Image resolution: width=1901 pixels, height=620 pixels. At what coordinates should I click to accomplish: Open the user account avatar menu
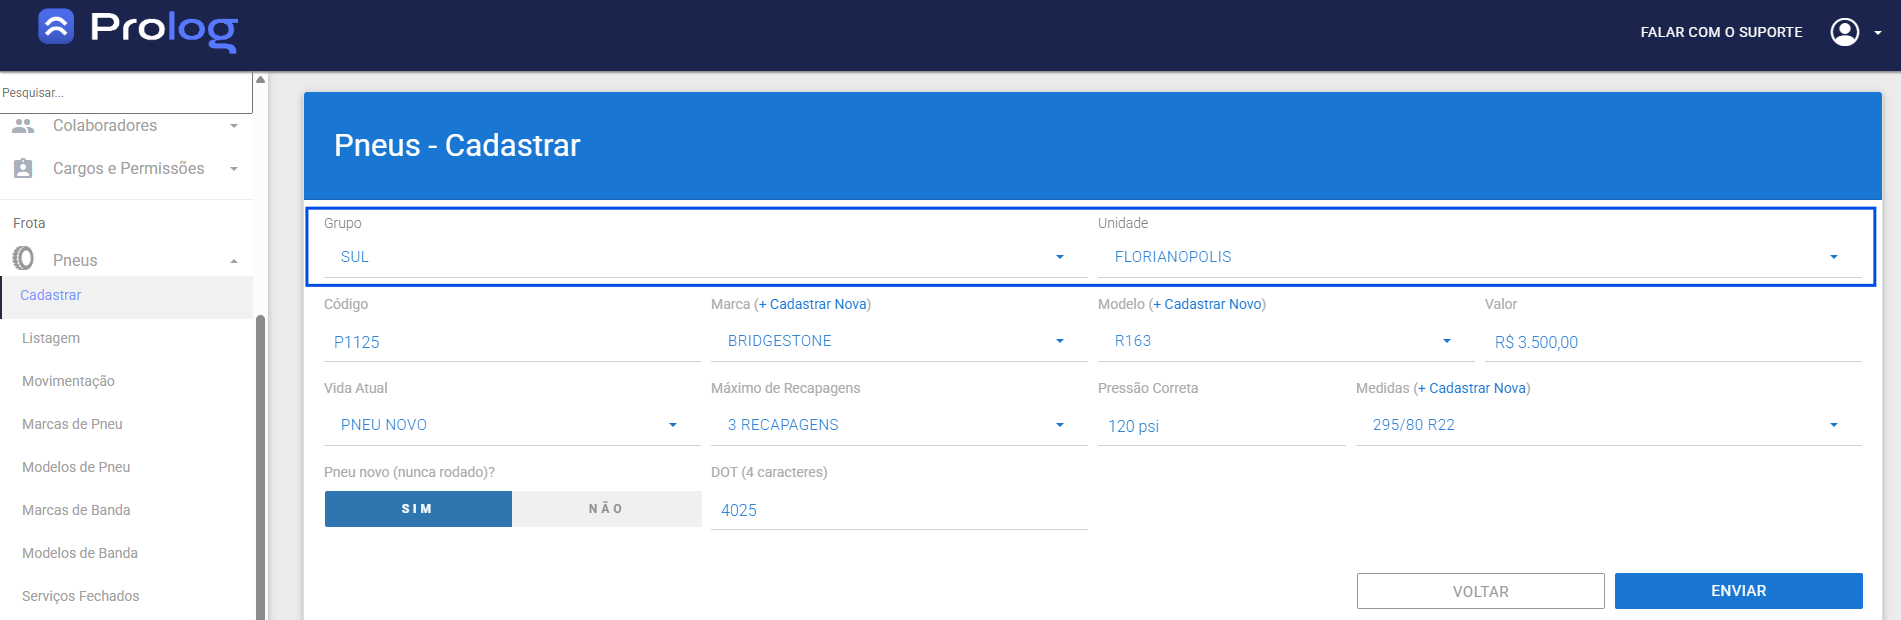1845,32
